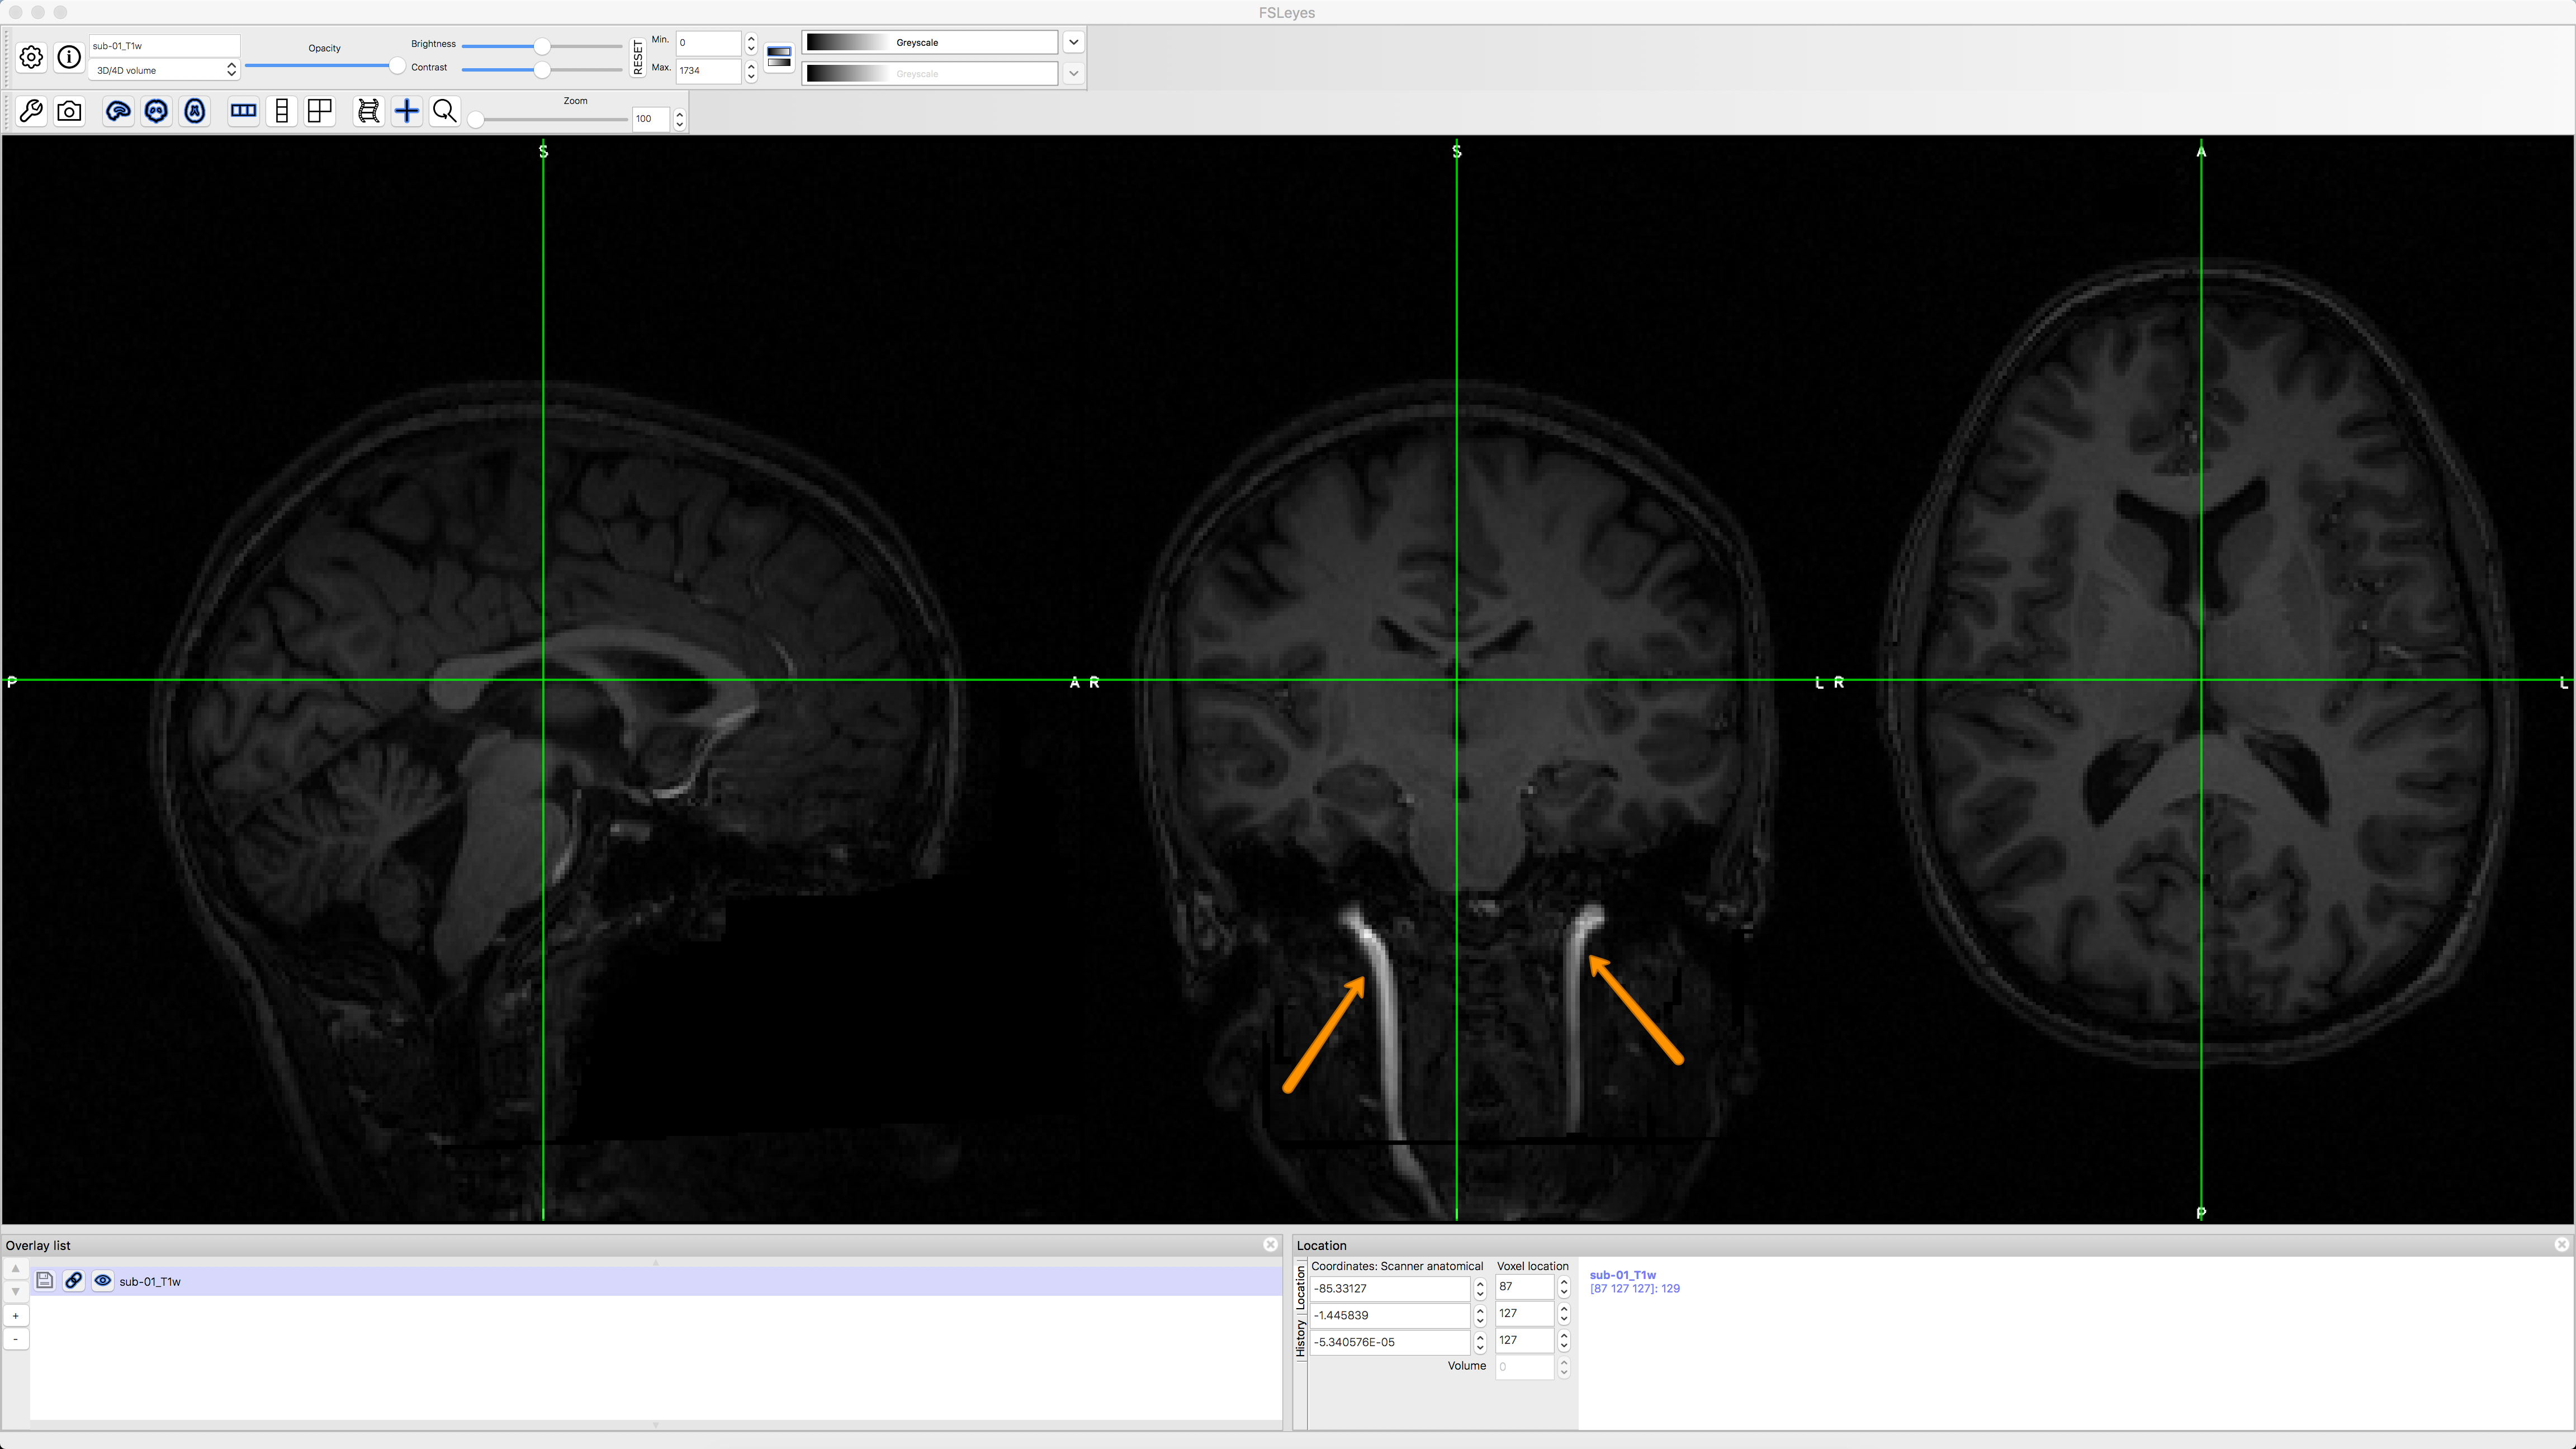
Task: Toggle overlay group link chain icon
Action: pyautogui.click(x=73, y=1280)
